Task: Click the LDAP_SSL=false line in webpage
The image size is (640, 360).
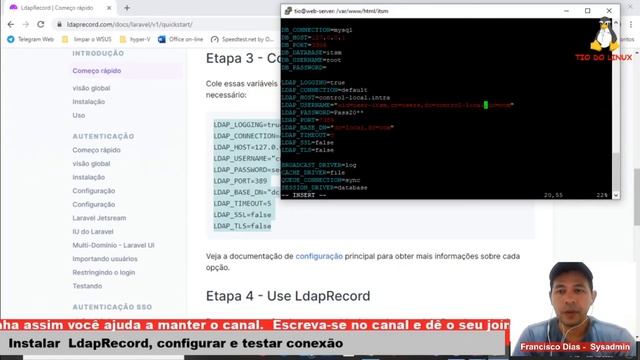Action: pyautogui.click(x=242, y=215)
